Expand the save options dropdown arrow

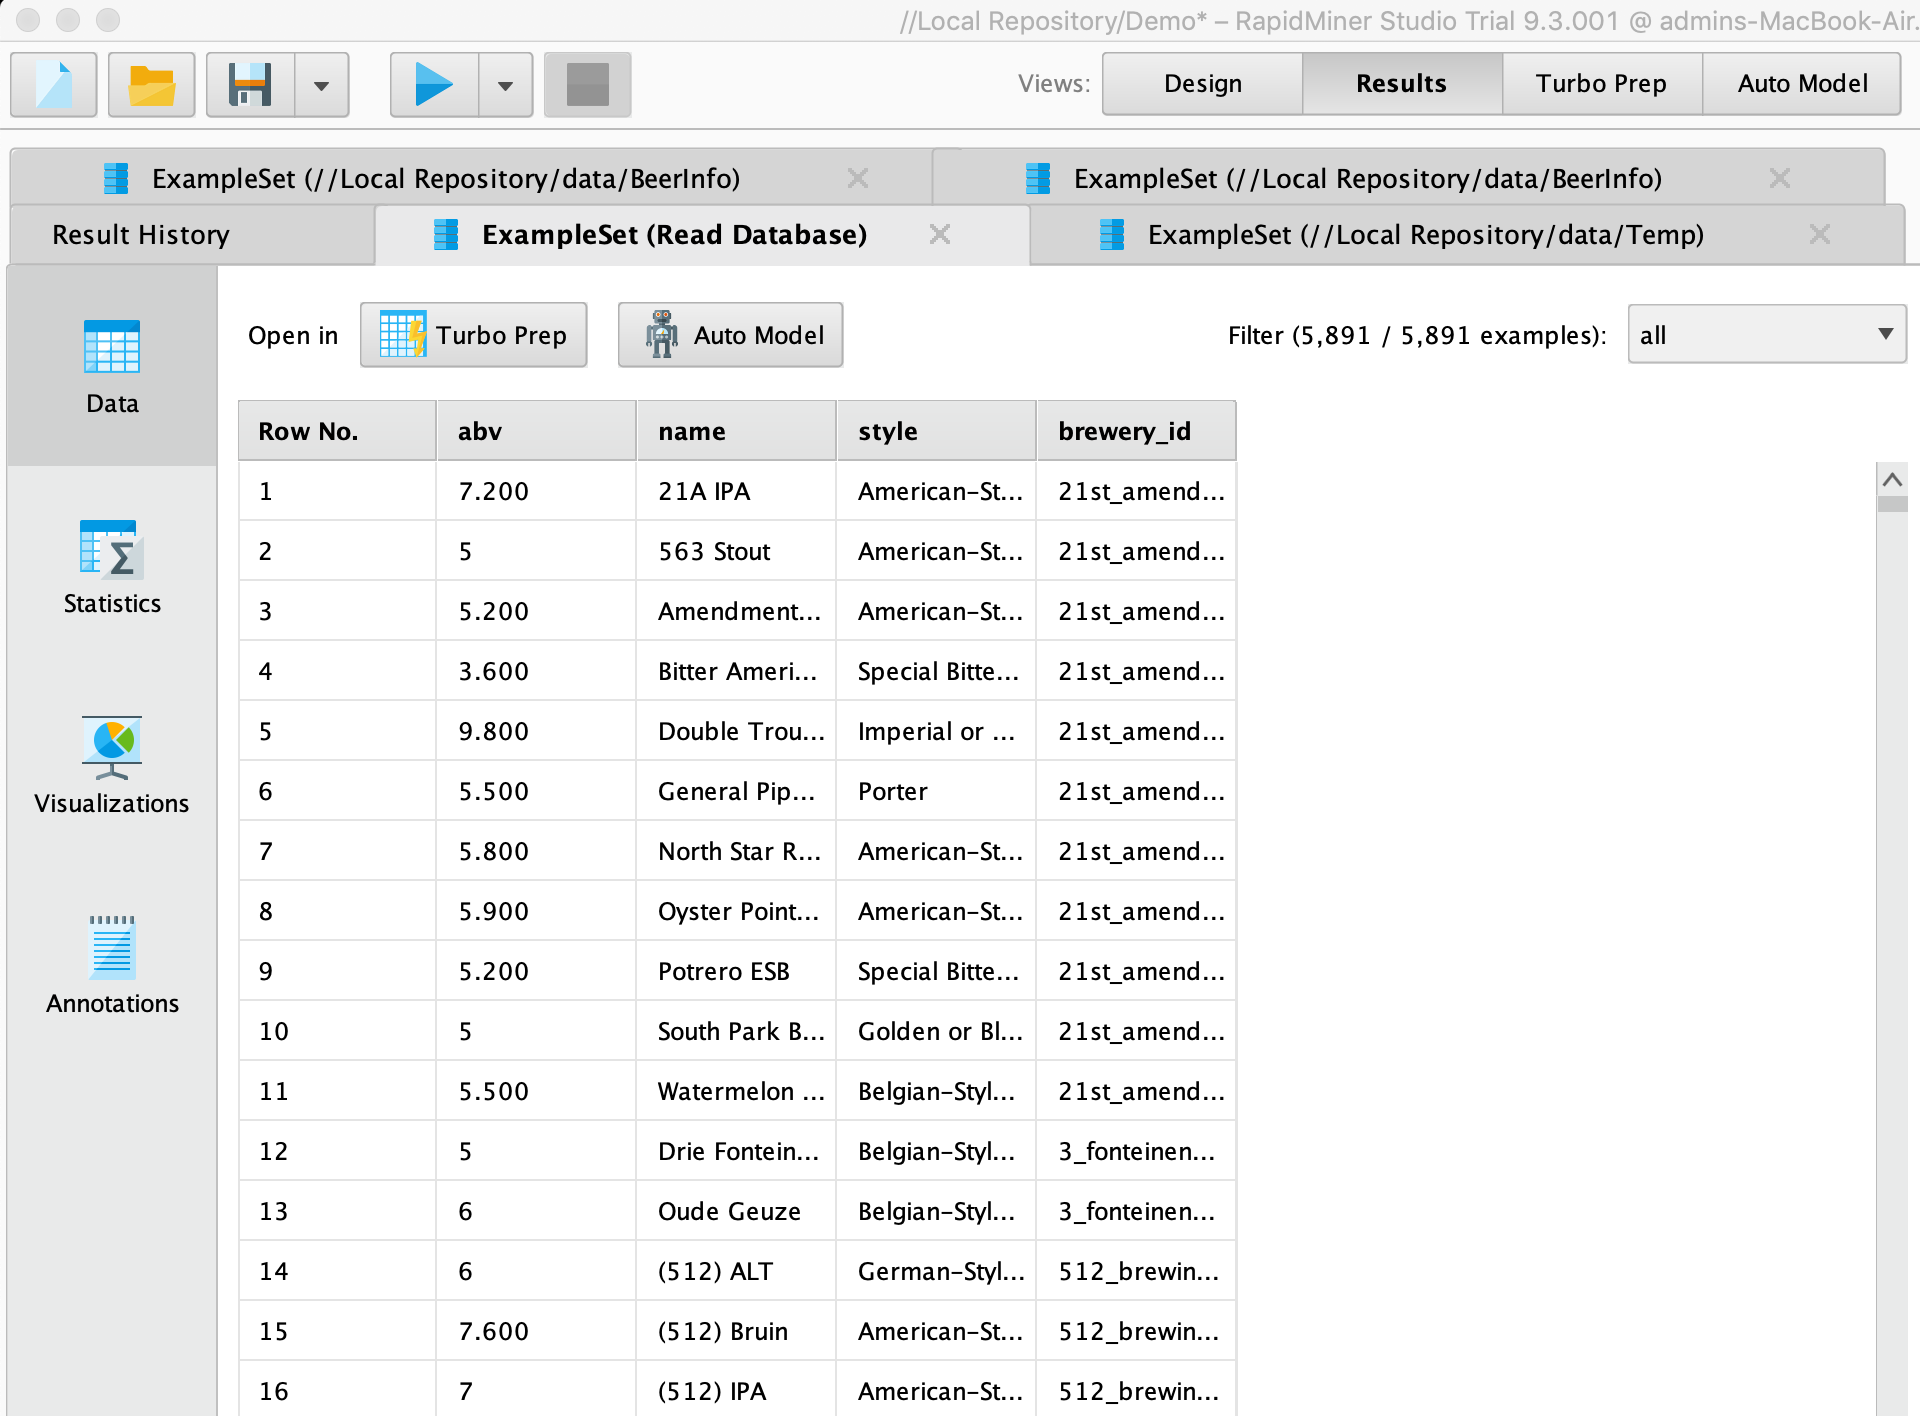click(321, 85)
